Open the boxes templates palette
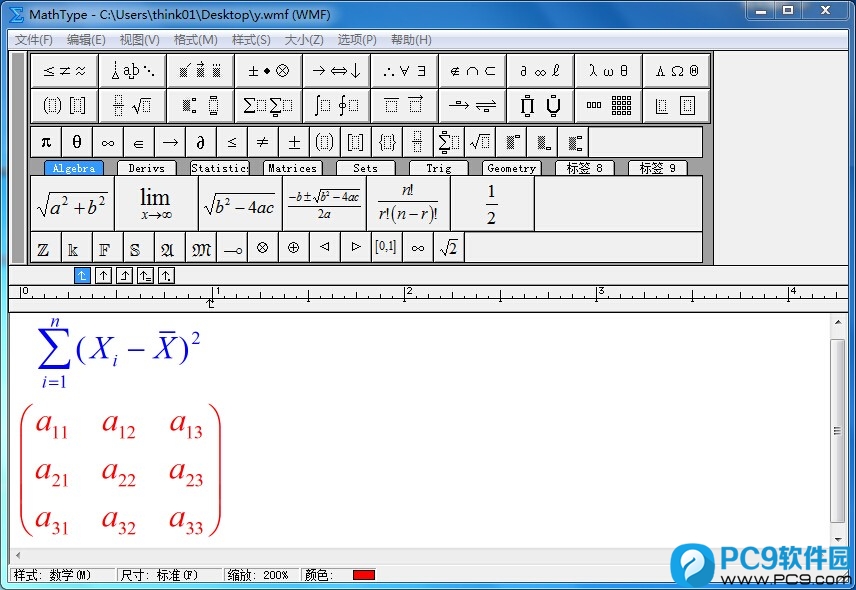 (x=676, y=105)
